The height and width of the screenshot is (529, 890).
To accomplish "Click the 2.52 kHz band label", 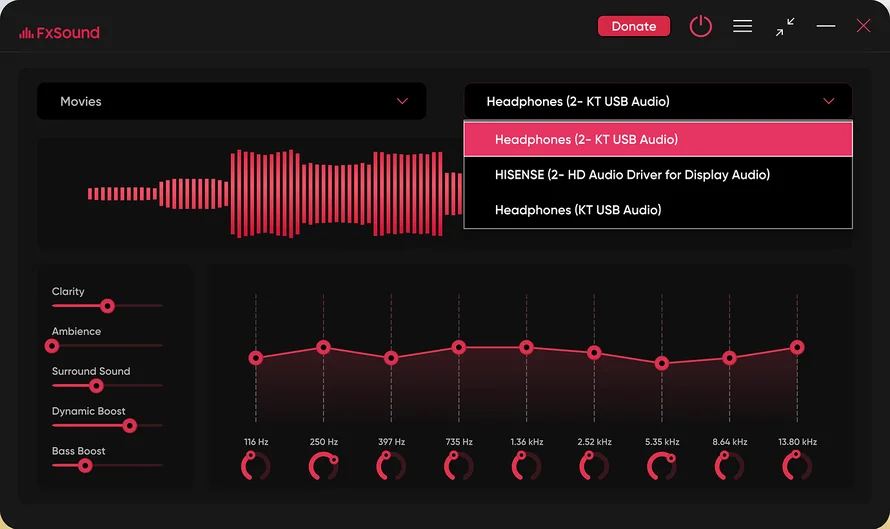I will pos(594,442).
